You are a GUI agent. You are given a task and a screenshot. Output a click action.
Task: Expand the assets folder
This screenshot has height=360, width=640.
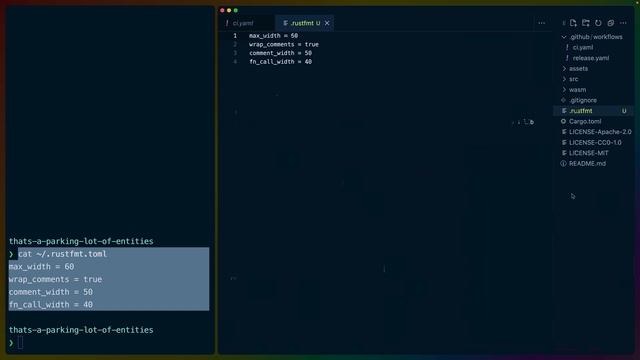click(x=578, y=69)
